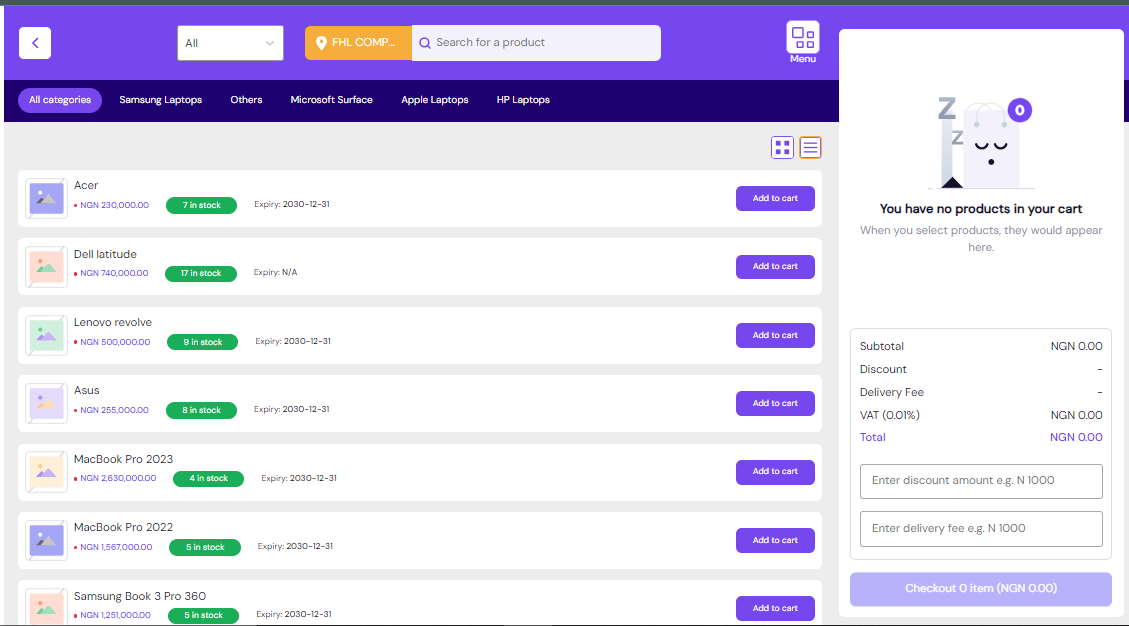Click the 9 in stock badge
Viewport: 1129px width, 626px height.
pos(202,342)
